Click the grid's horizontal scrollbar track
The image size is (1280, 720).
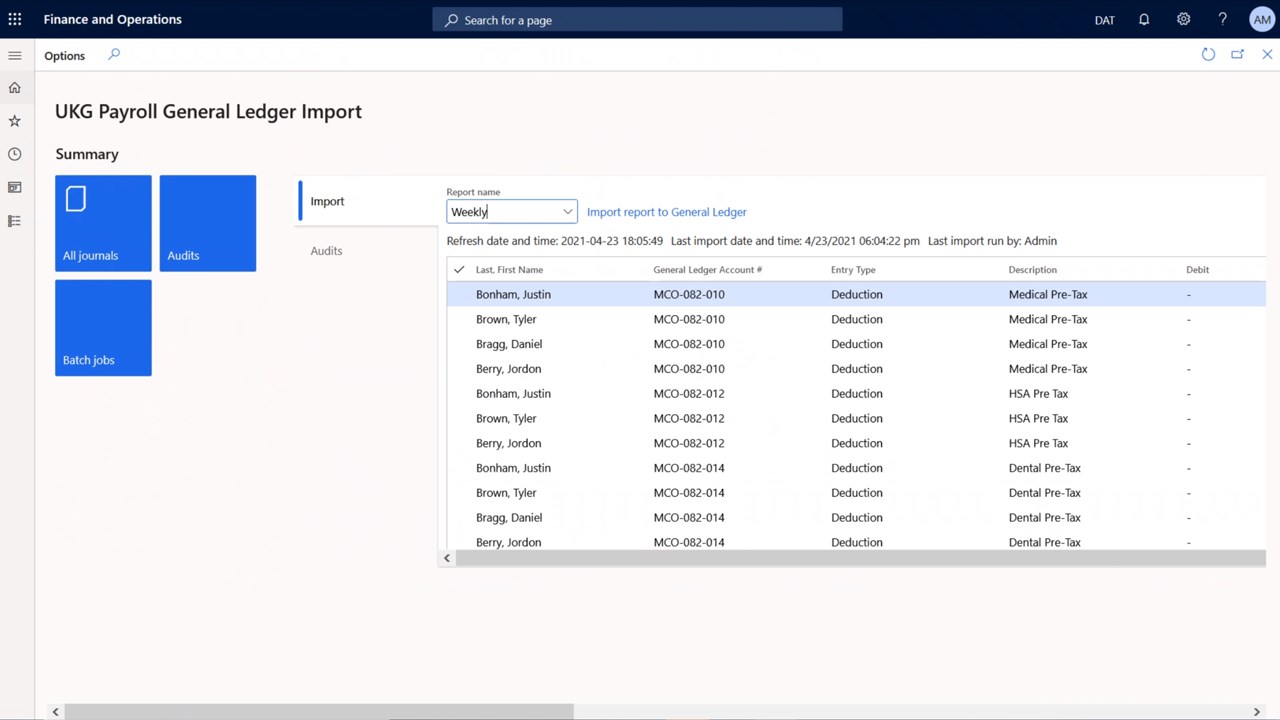click(861, 558)
